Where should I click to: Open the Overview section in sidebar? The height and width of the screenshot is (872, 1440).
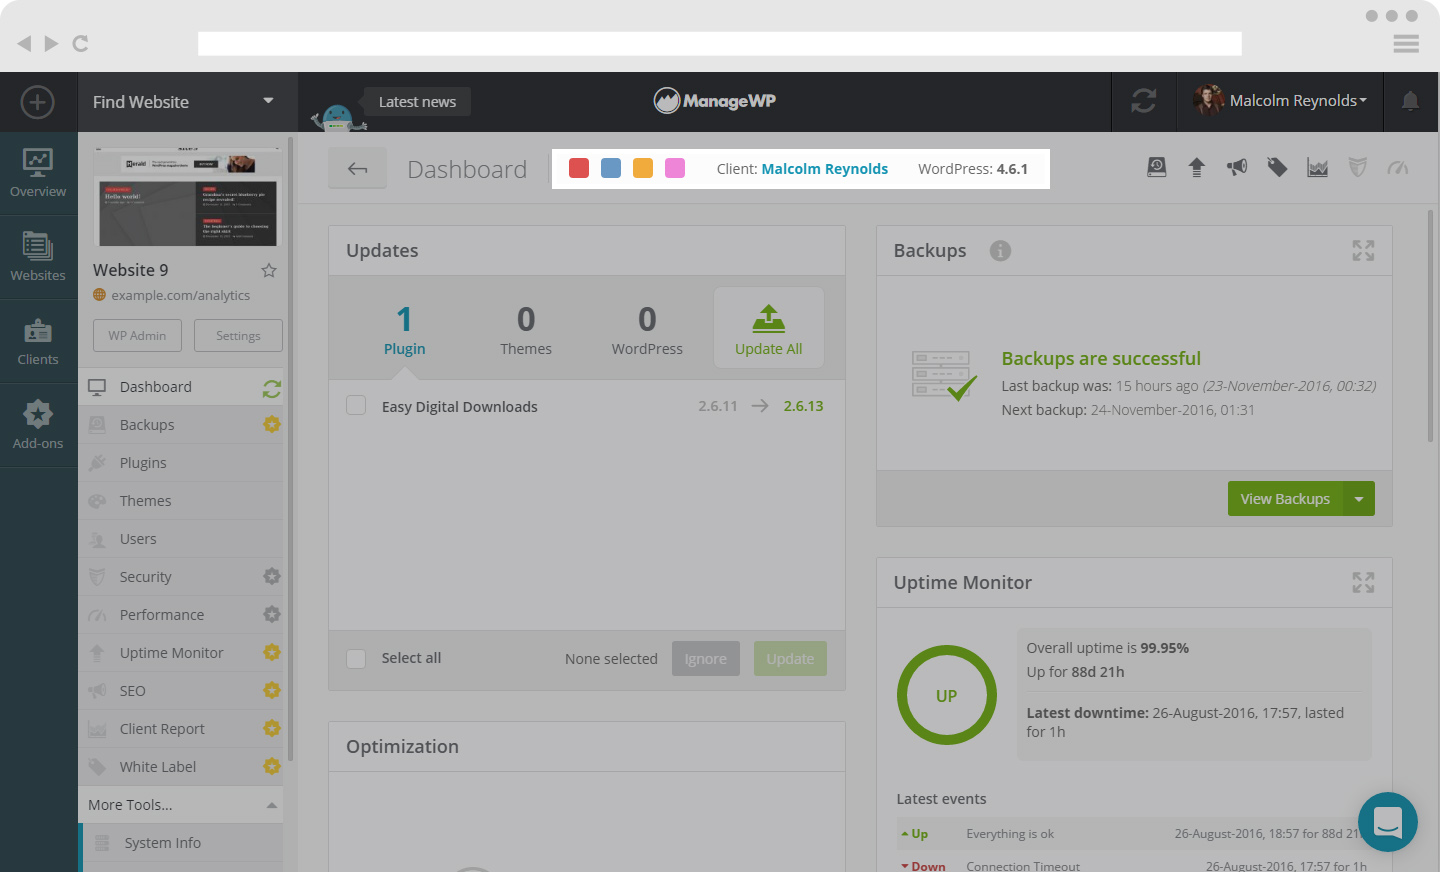tap(38, 174)
